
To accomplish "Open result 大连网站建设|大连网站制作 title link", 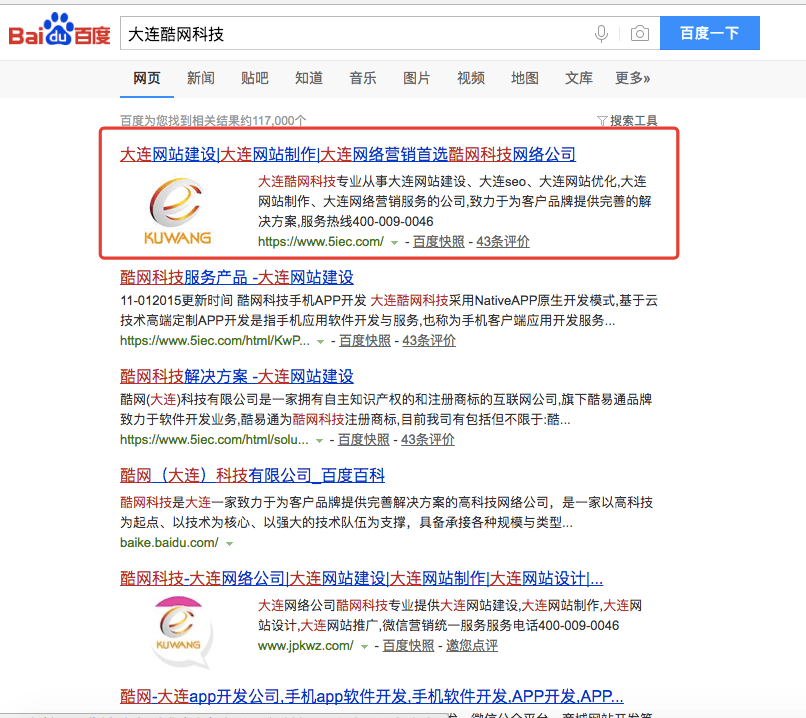I will [348, 154].
